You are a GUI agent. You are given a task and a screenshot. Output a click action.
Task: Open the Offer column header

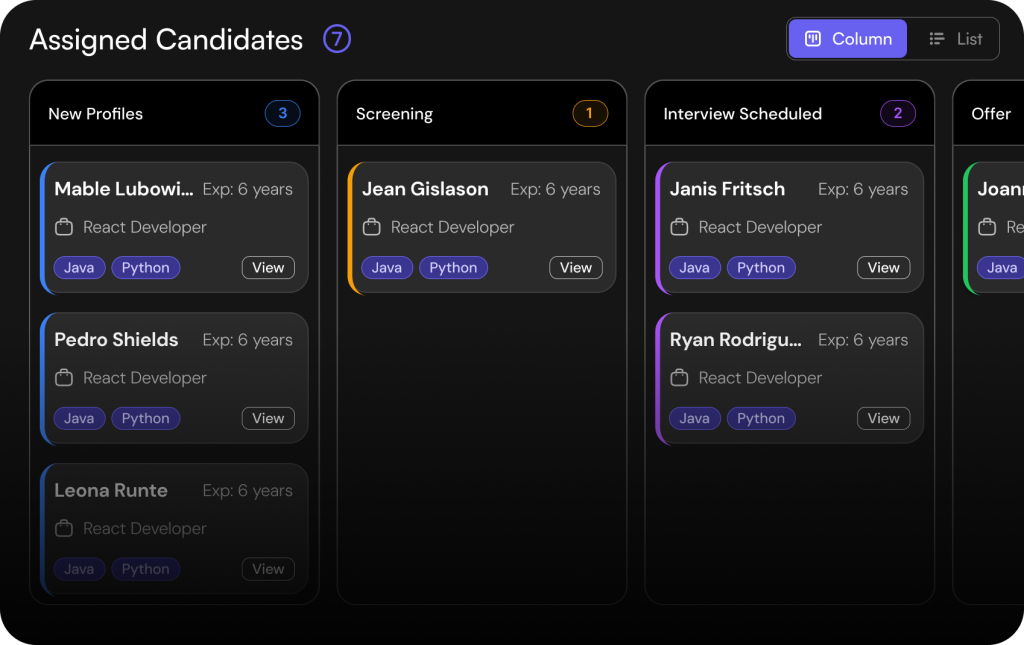pyautogui.click(x=989, y=114)
